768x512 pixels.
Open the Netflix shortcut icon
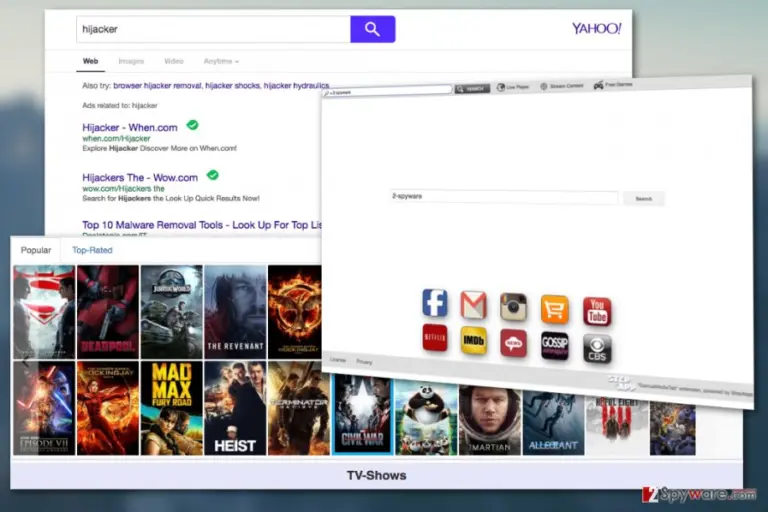click(434, 338)
